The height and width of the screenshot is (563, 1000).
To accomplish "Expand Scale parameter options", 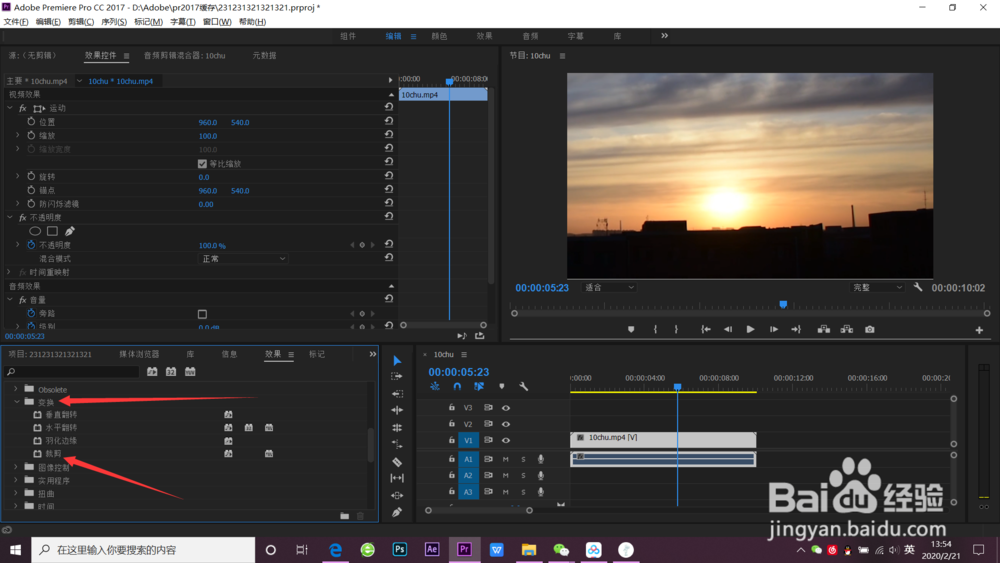I will [18, 135].
